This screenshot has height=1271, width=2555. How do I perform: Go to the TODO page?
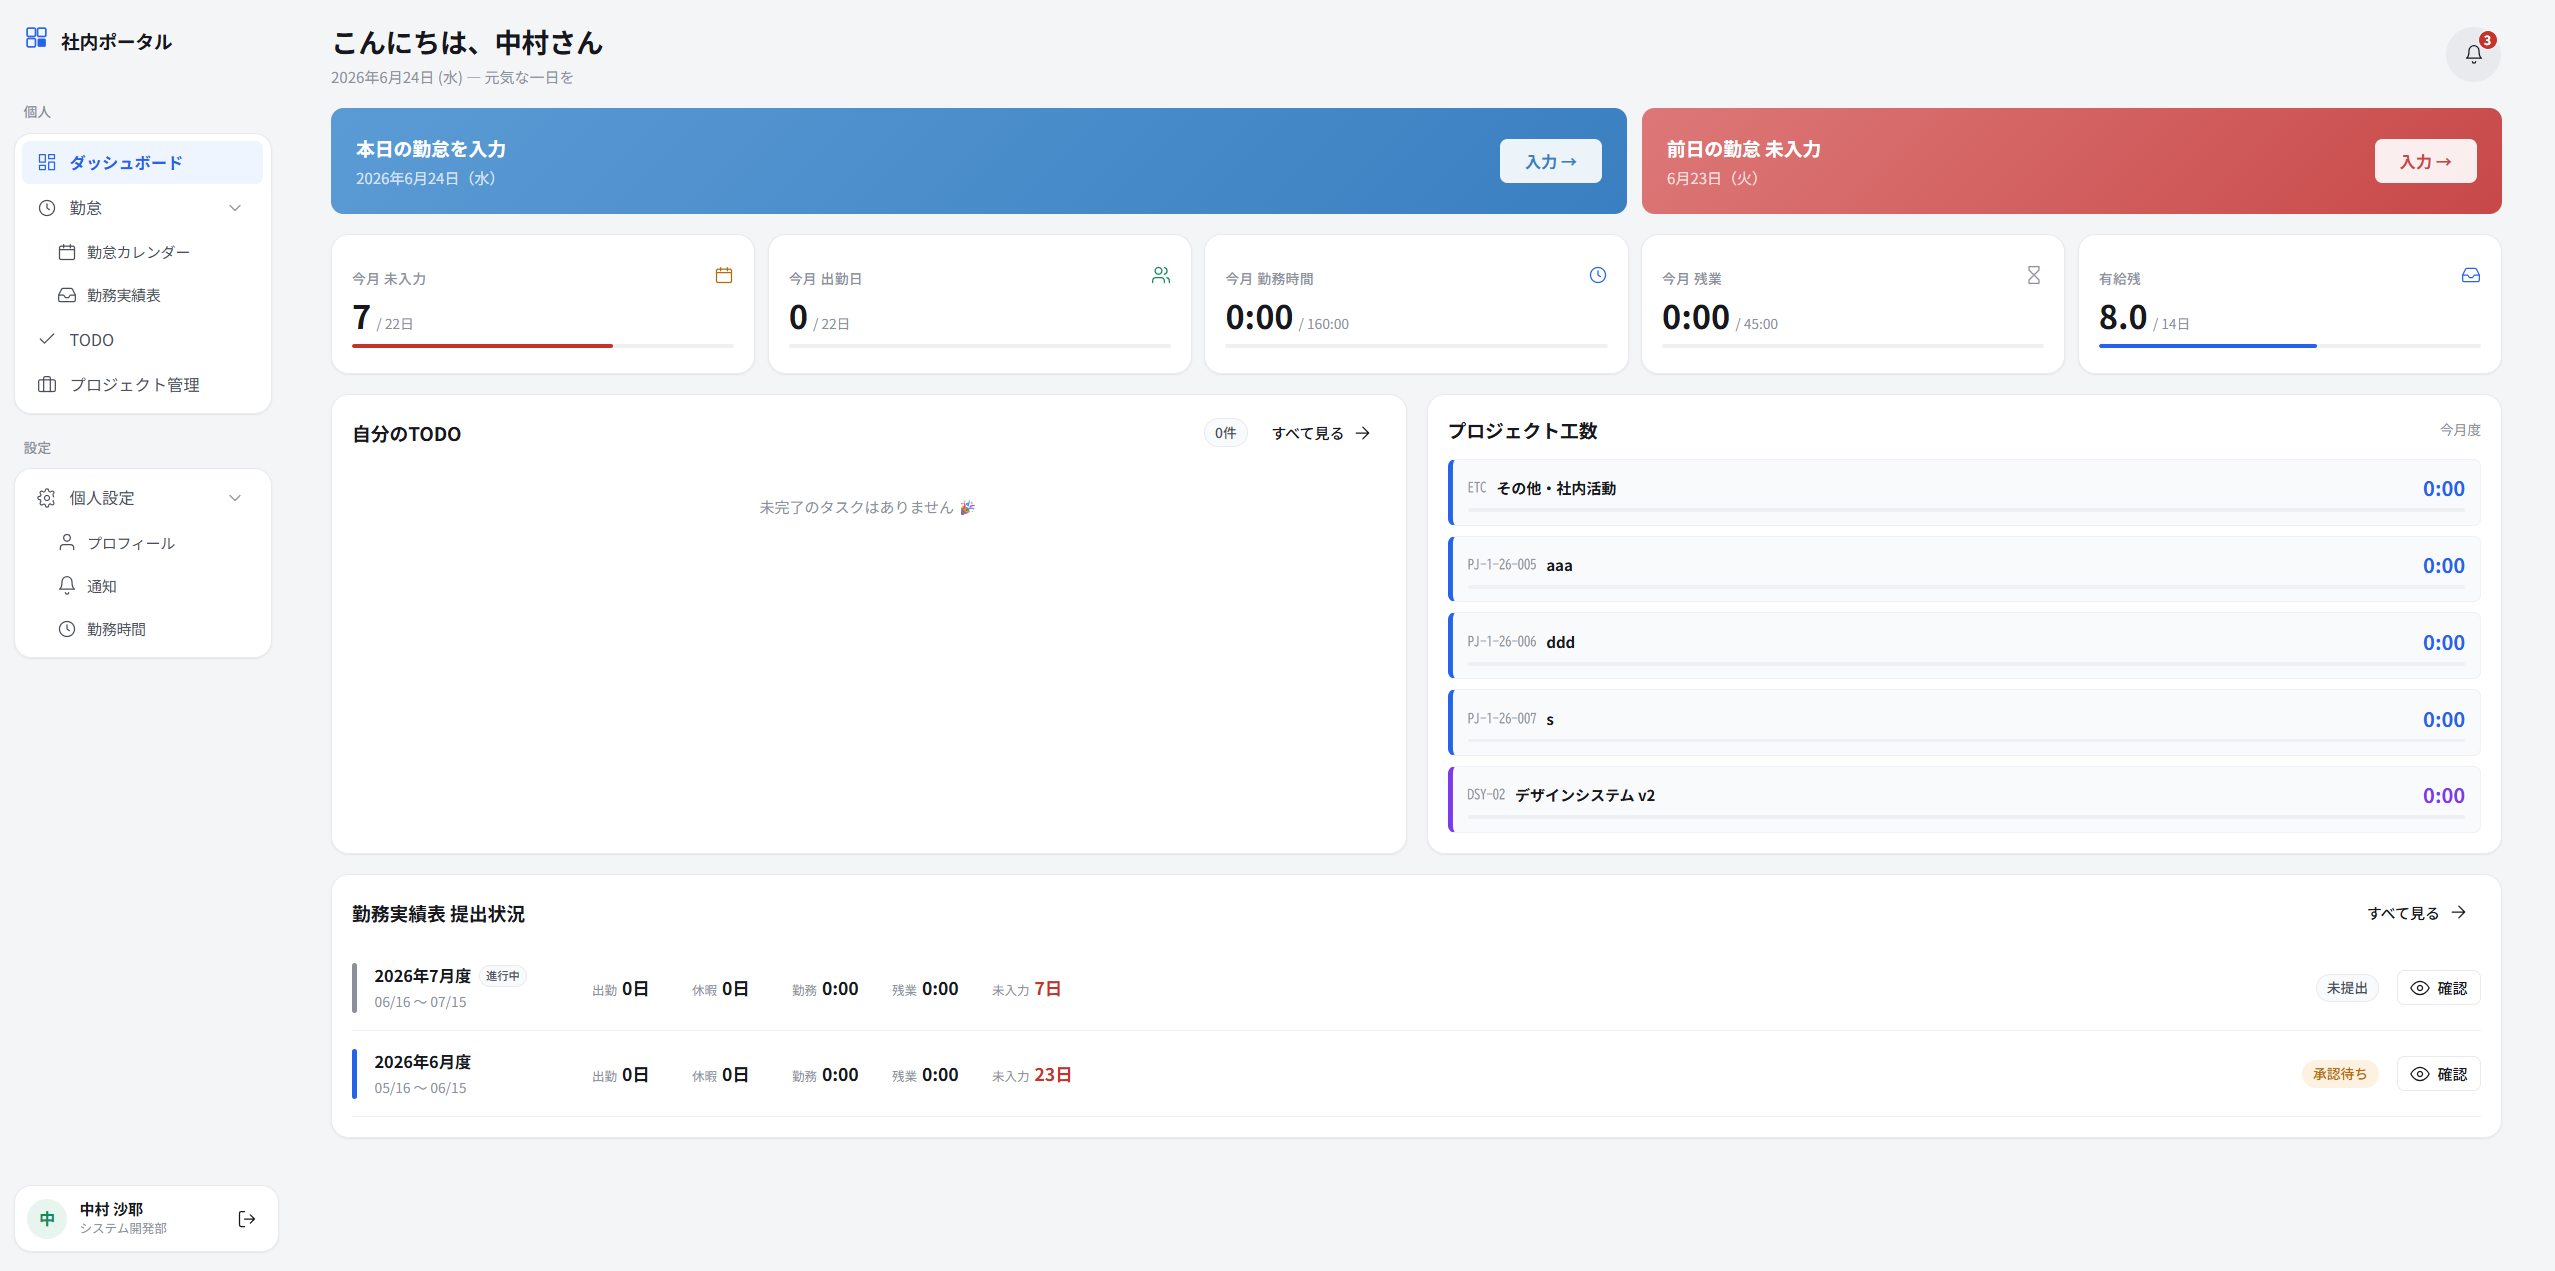point(142,340)
